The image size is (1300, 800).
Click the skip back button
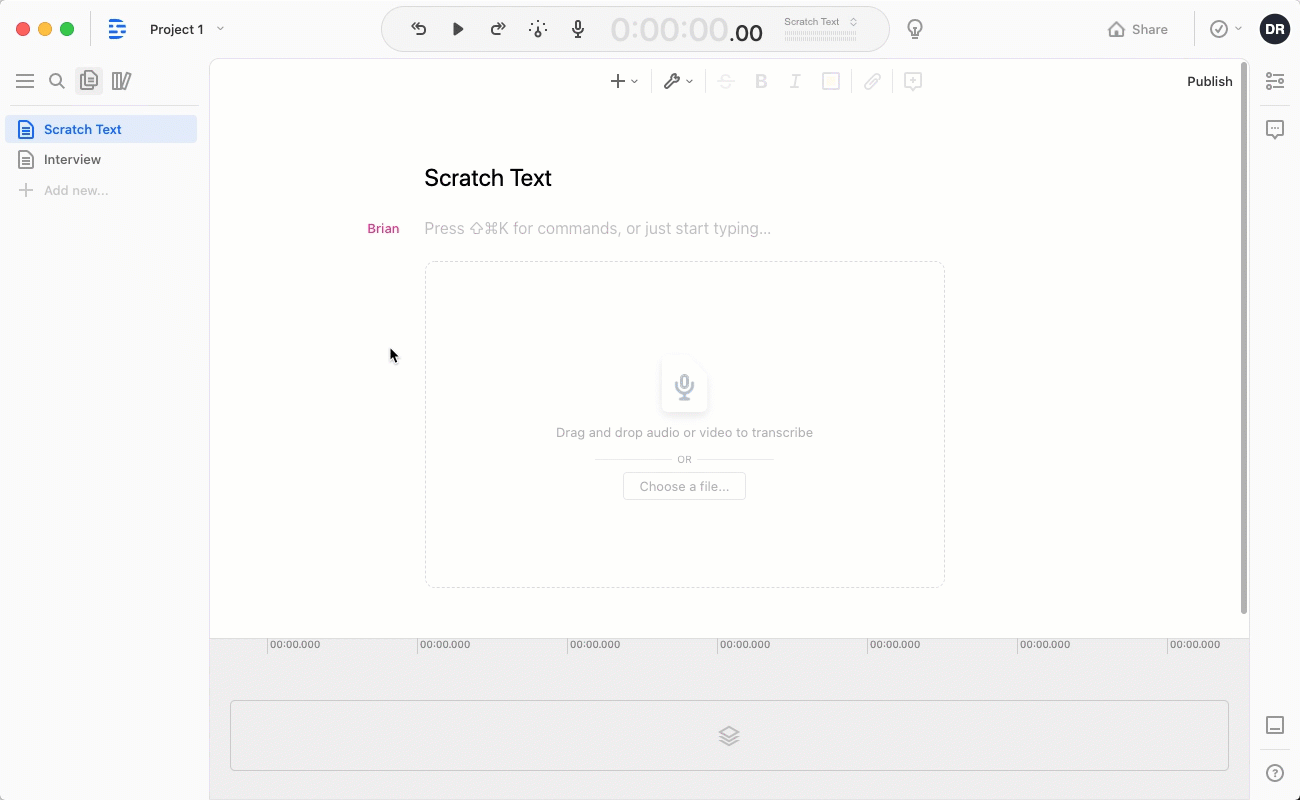[419, 29]
